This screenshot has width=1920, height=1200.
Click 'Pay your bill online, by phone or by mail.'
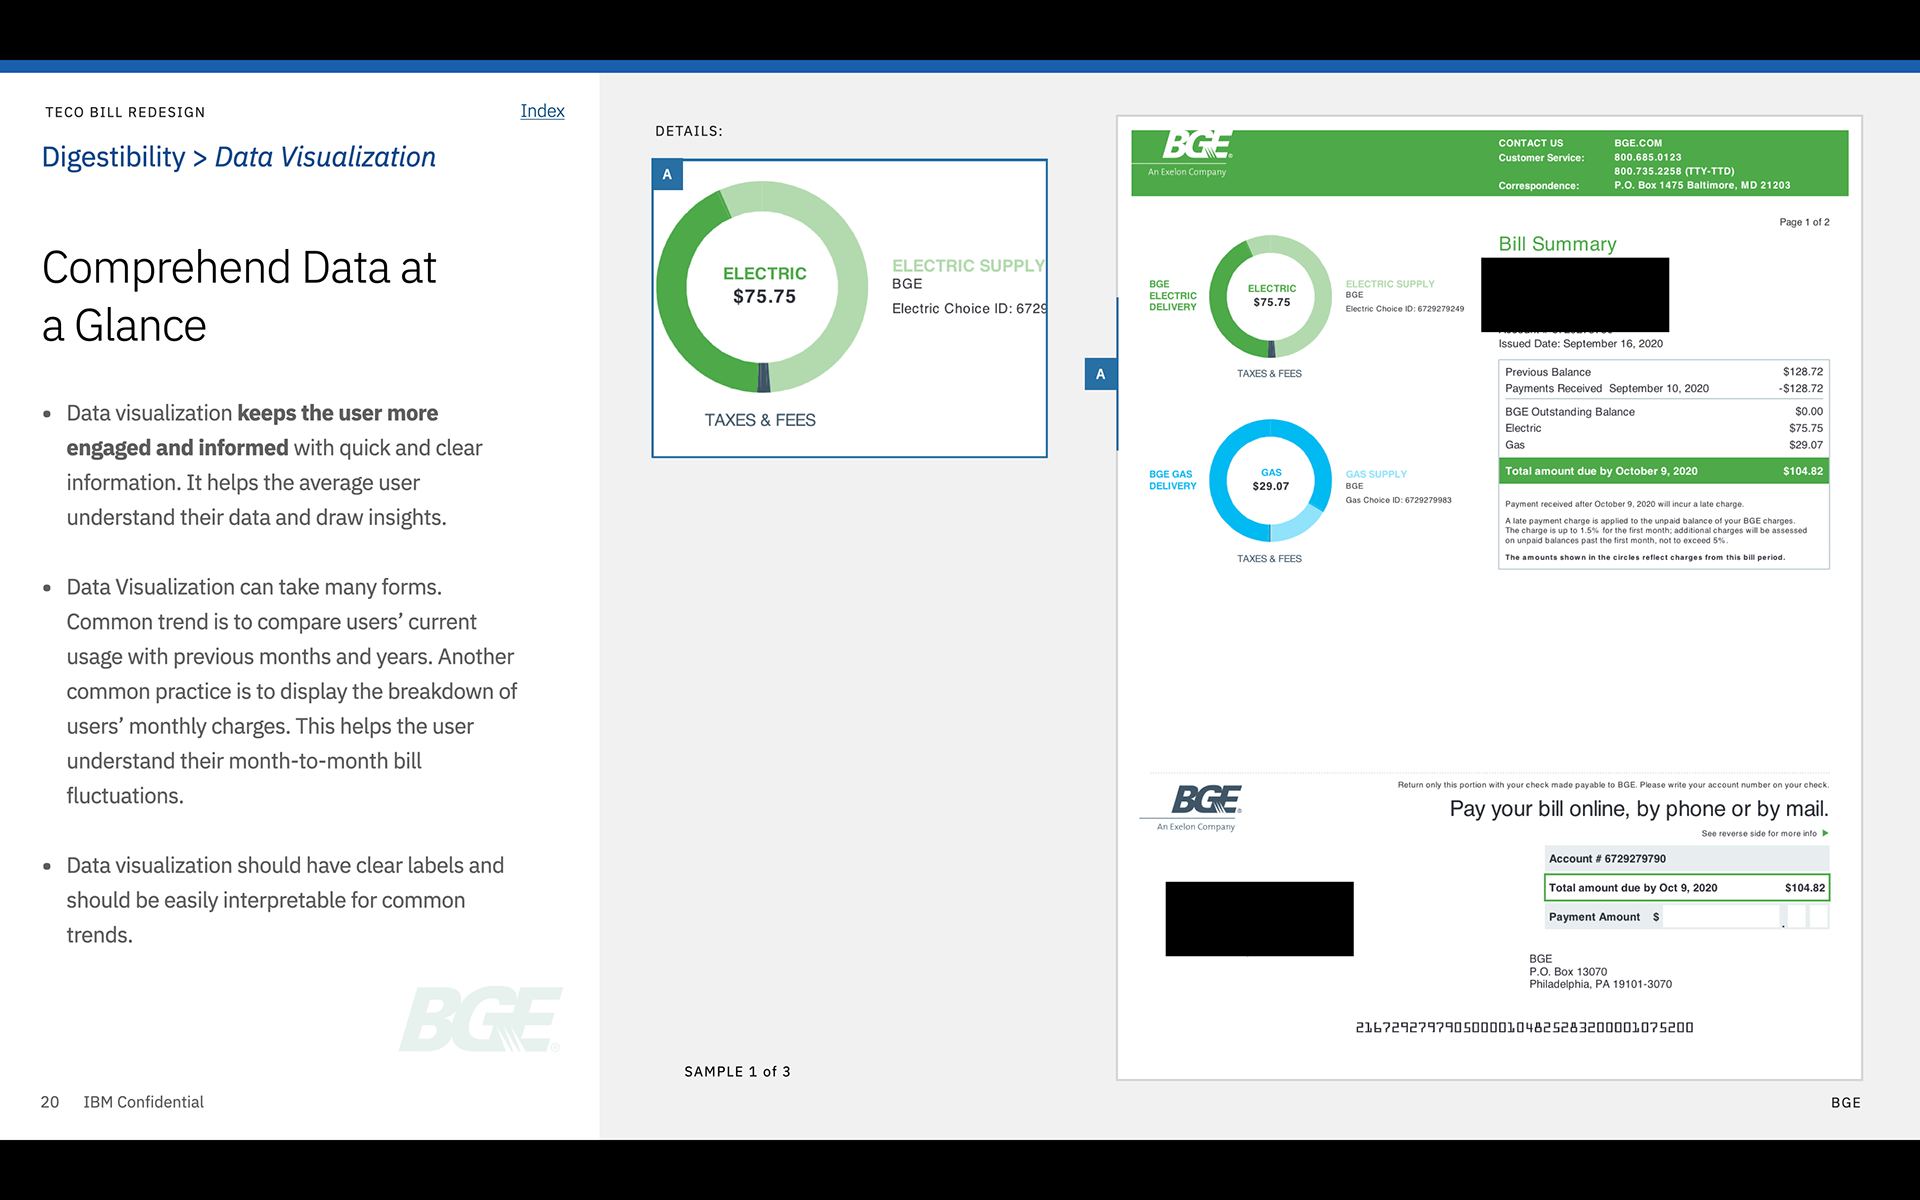[1639, 809]
